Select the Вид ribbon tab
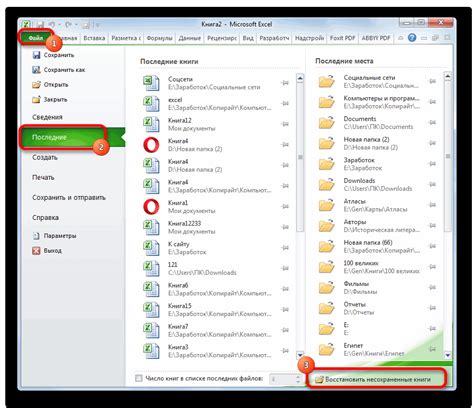Screen dimensions: 474x408 (x=248, y=38)
